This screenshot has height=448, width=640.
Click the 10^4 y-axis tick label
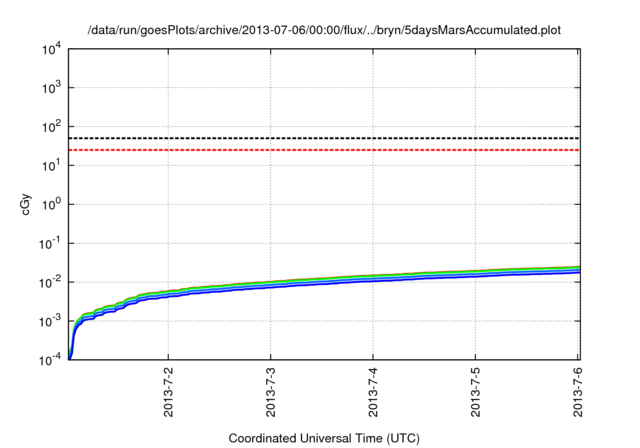click(51, 49)
